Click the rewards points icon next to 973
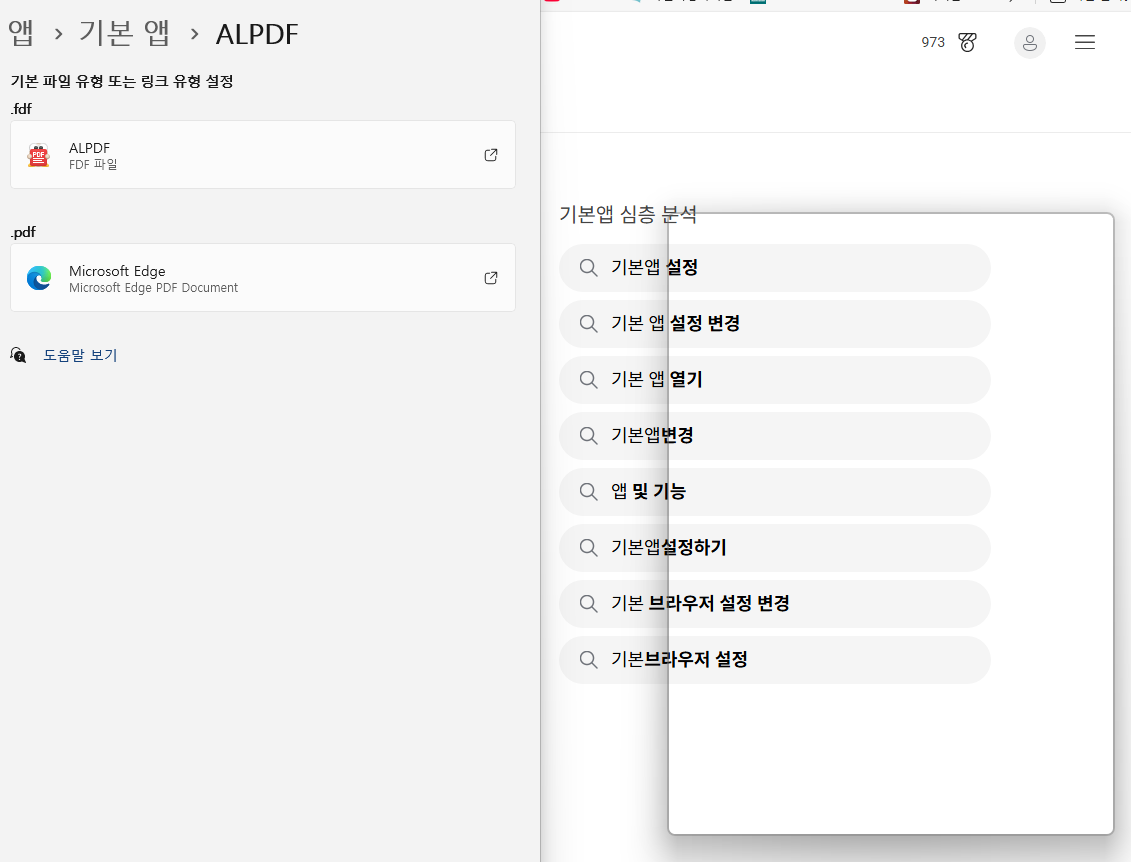This screenshot has height=862, width=1131. 967,43
